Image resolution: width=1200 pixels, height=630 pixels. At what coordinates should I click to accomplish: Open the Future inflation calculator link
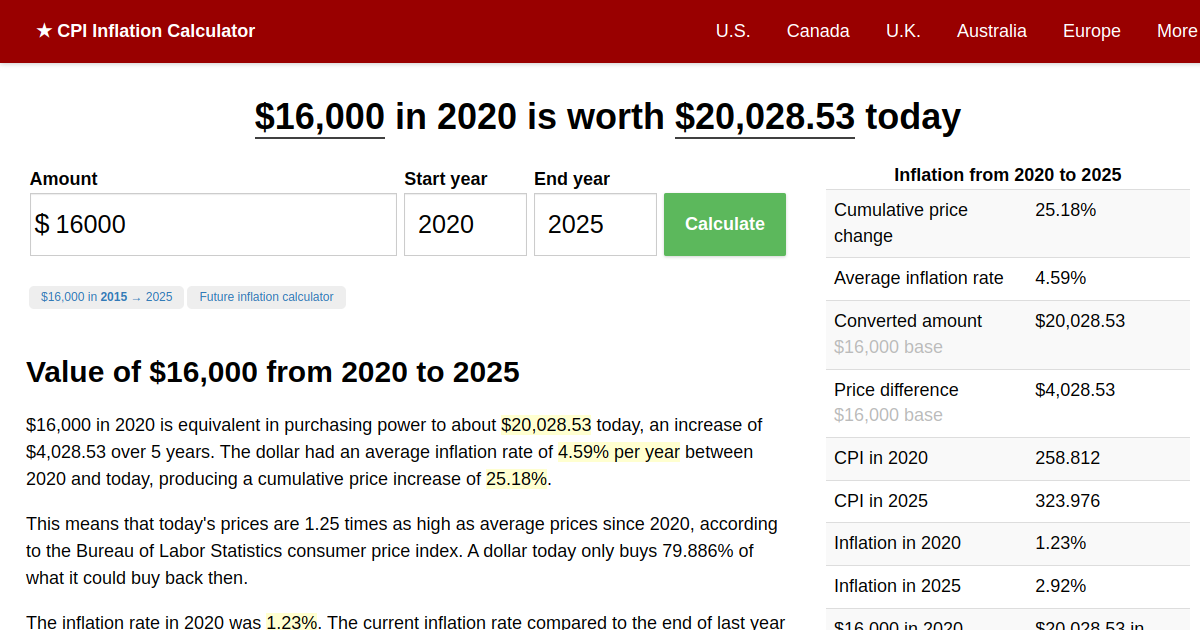coord(266,297)
